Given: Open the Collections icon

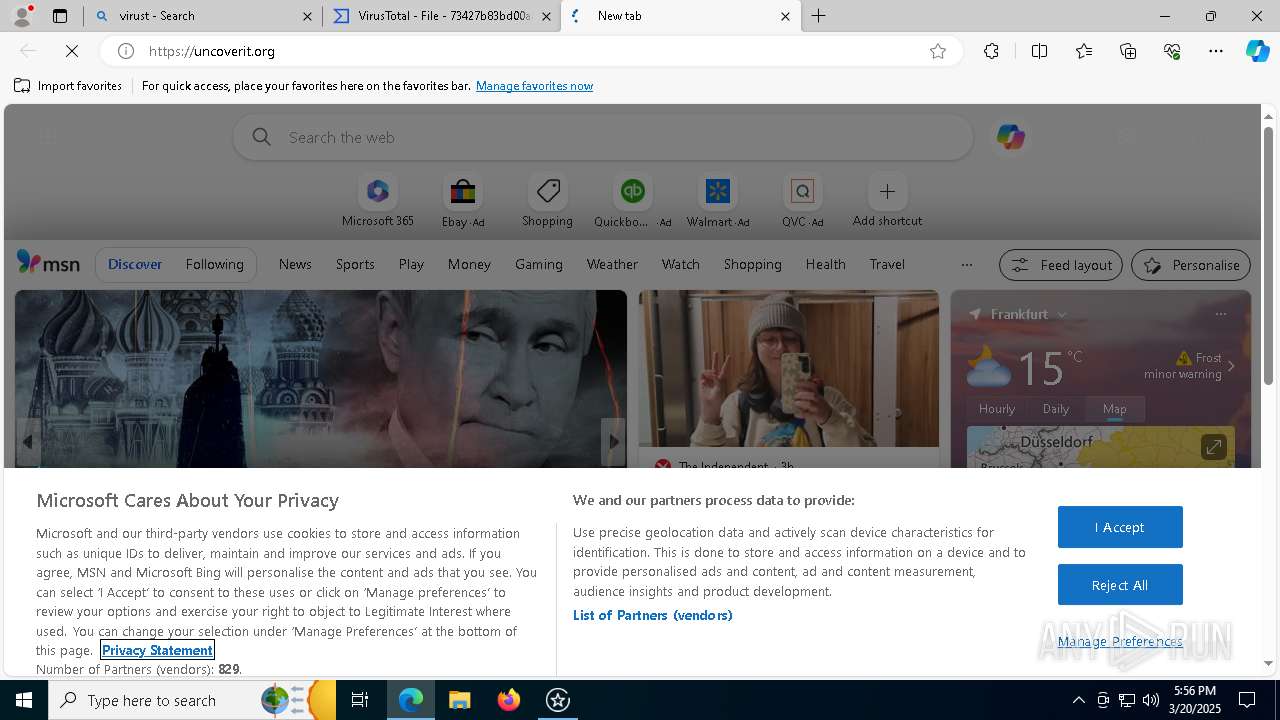Looking at the screenshot, I should pyautogui.click(x=1128, y=51).
